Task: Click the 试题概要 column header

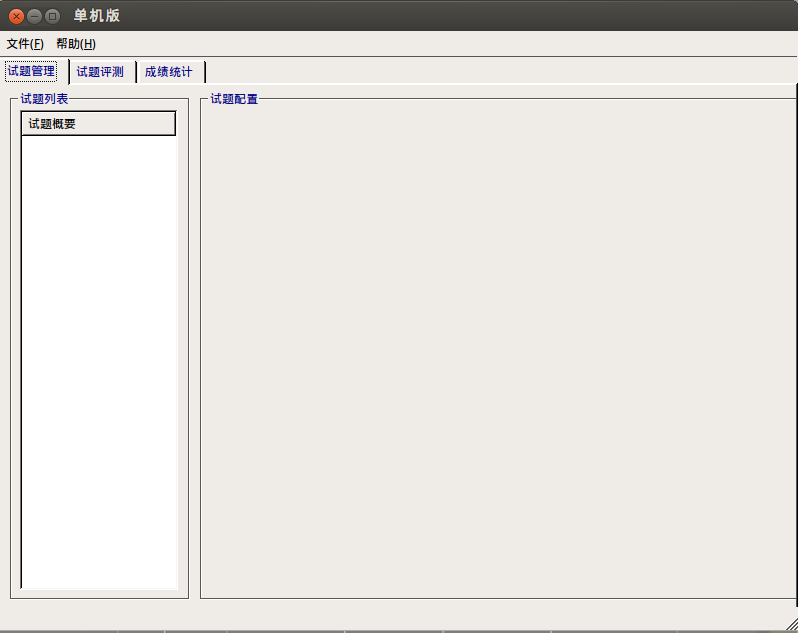Action: [x=98, y=124]
